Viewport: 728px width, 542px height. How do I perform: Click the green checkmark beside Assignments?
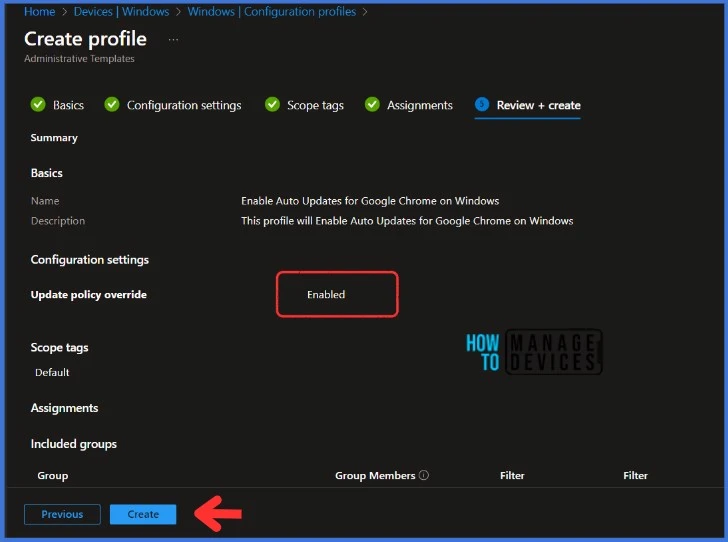point(372,104)
